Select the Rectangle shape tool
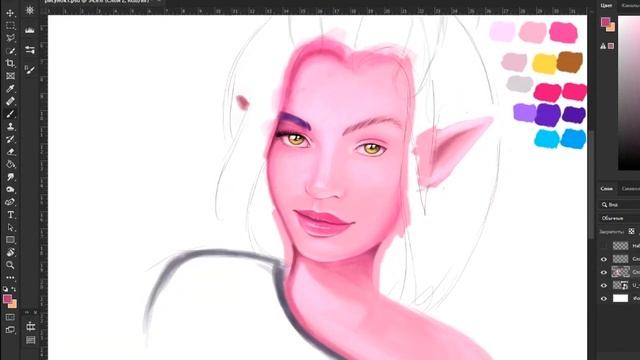 point(10,240)
